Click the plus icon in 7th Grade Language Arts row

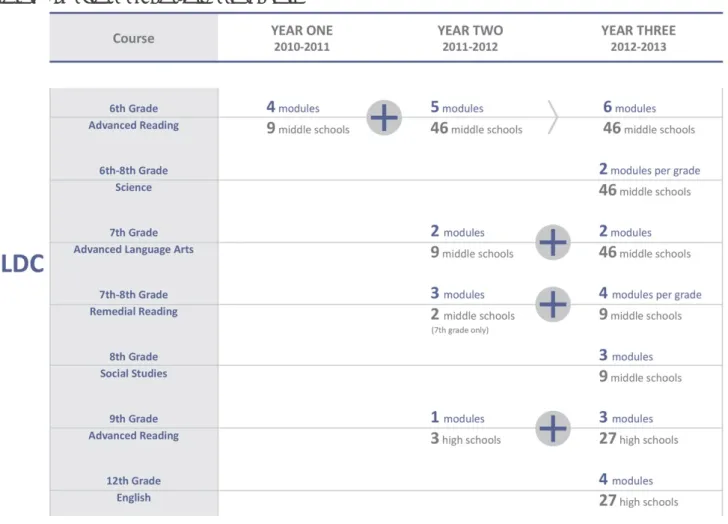tap(552, 242)
